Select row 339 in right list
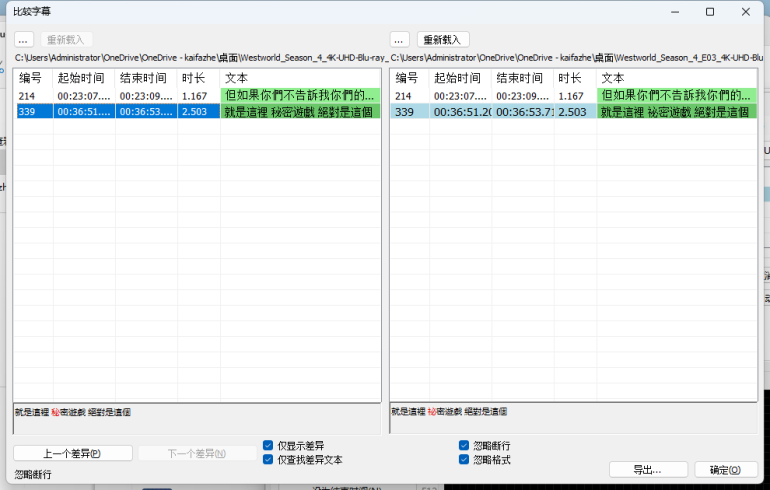 point(574,111)
